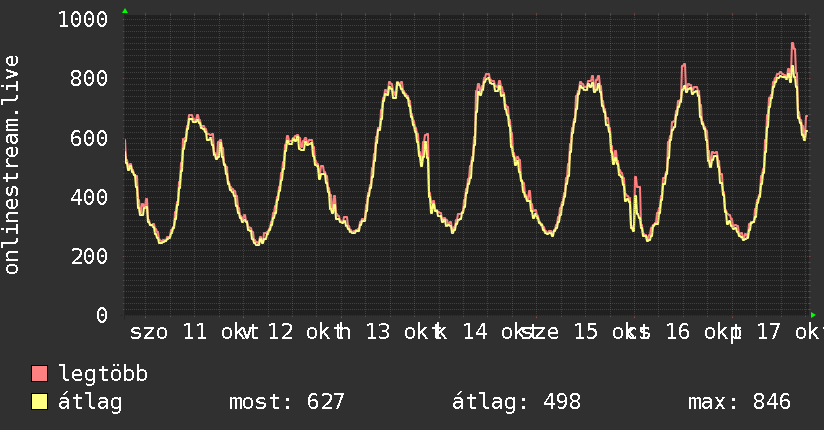Click the 'max: 846' value

pyautogui.click(x=739, y=402)
